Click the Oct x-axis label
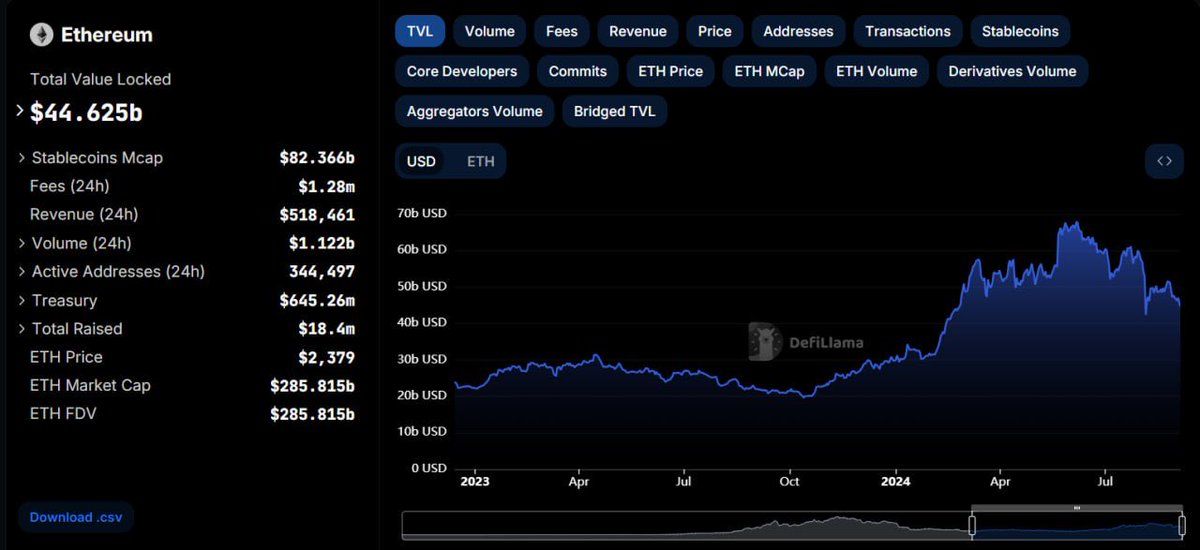 click(x=789, y=481)
